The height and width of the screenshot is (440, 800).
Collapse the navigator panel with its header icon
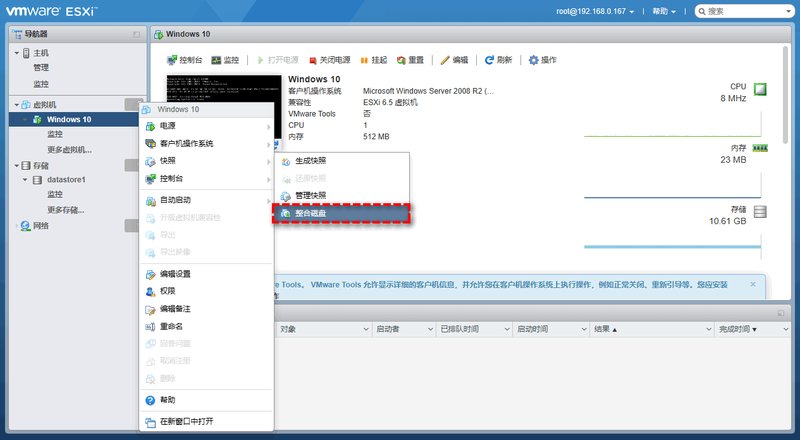[x=136, y=34]
